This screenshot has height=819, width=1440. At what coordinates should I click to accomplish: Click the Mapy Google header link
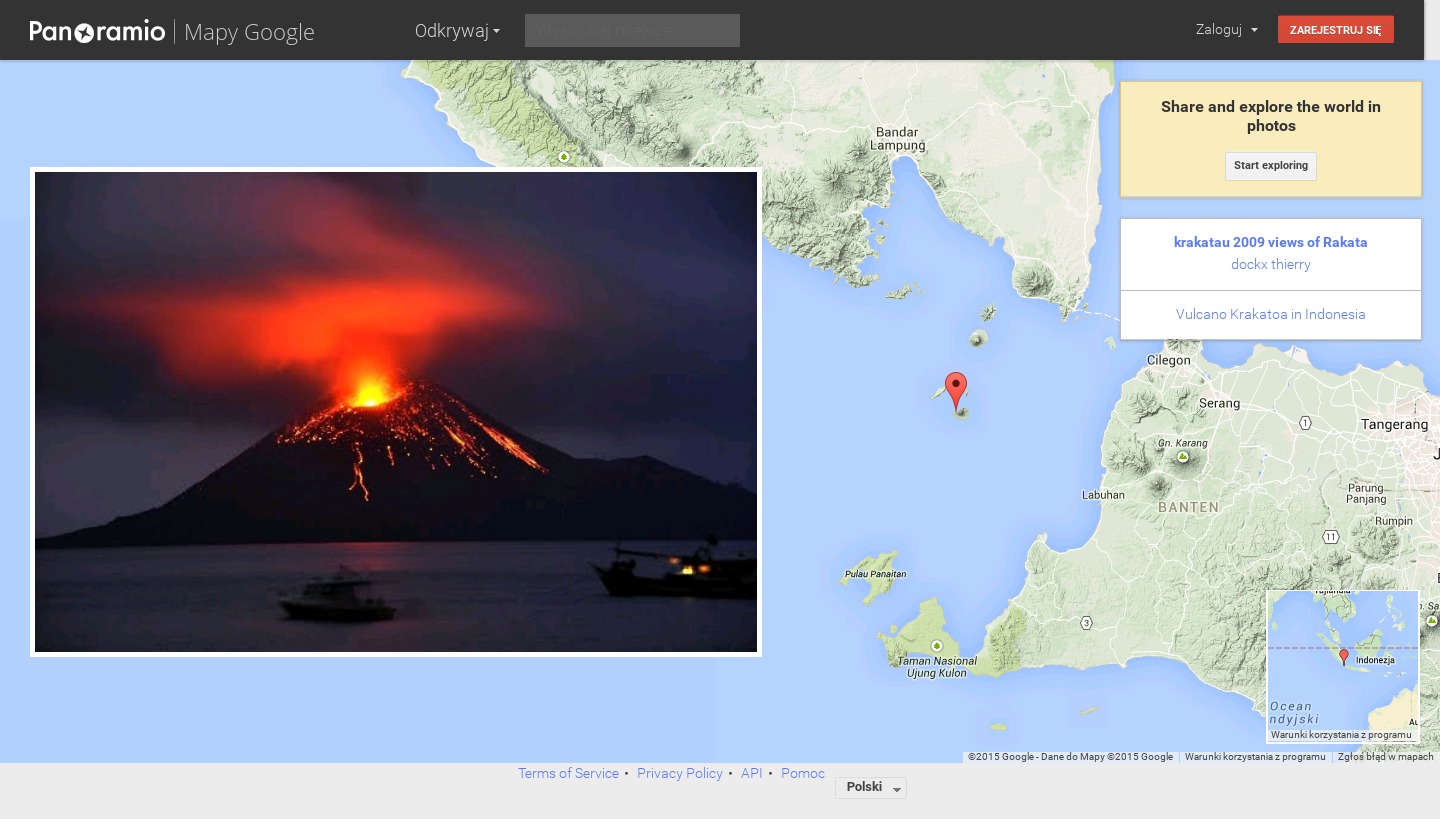[249, 32]
